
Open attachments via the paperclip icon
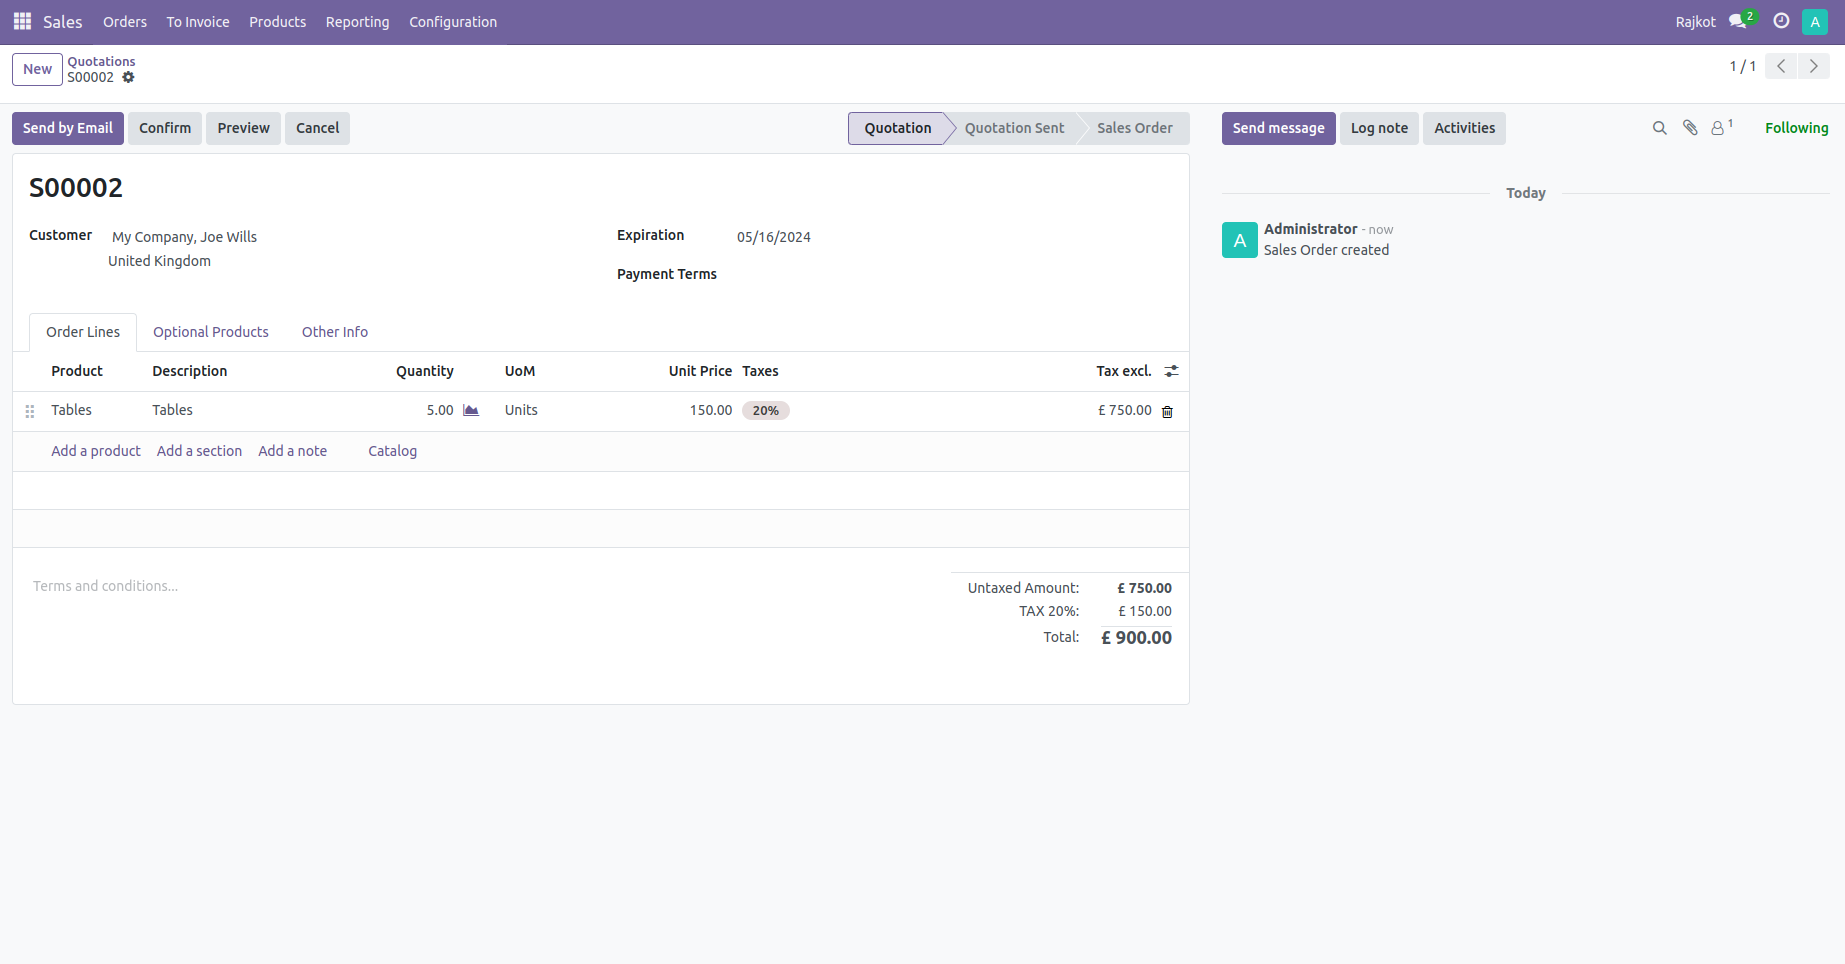tap(1689, 128)
